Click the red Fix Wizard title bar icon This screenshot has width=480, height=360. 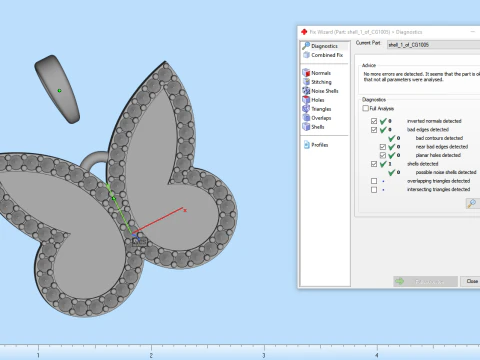tap(304, 32)
